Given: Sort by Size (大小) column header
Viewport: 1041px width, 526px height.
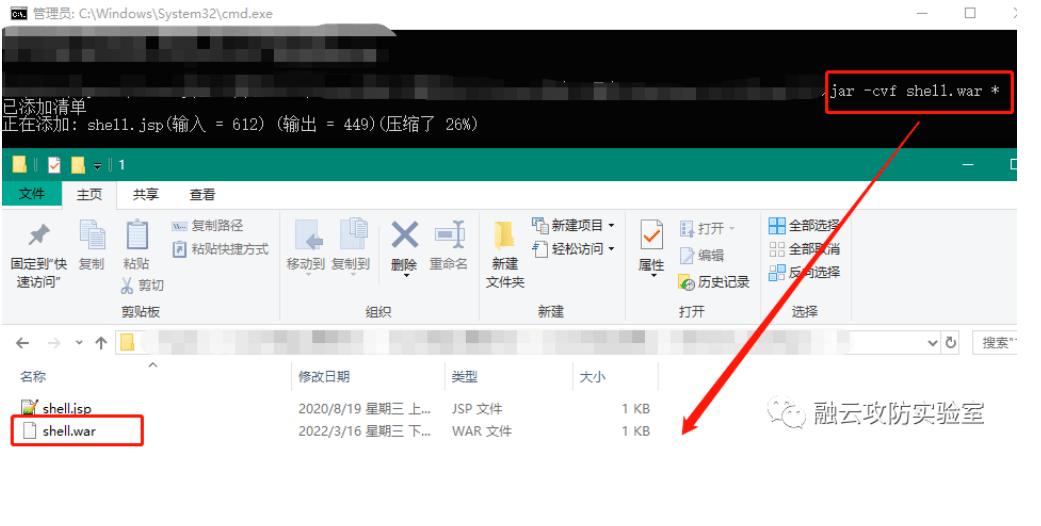Looking at the screenshot, I should tap(592, 377).
